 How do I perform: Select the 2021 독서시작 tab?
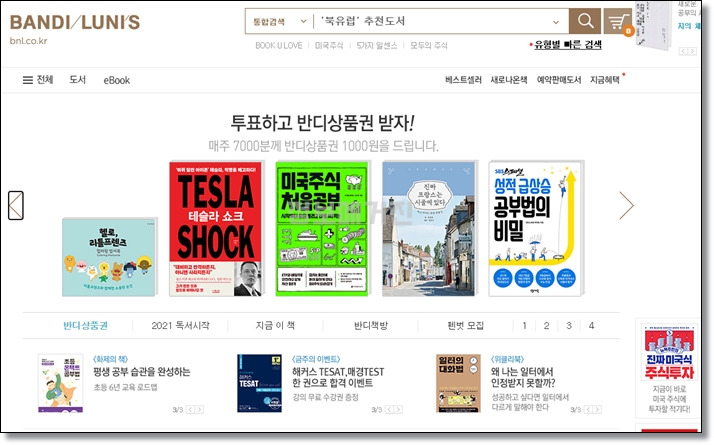pos(180,326)
